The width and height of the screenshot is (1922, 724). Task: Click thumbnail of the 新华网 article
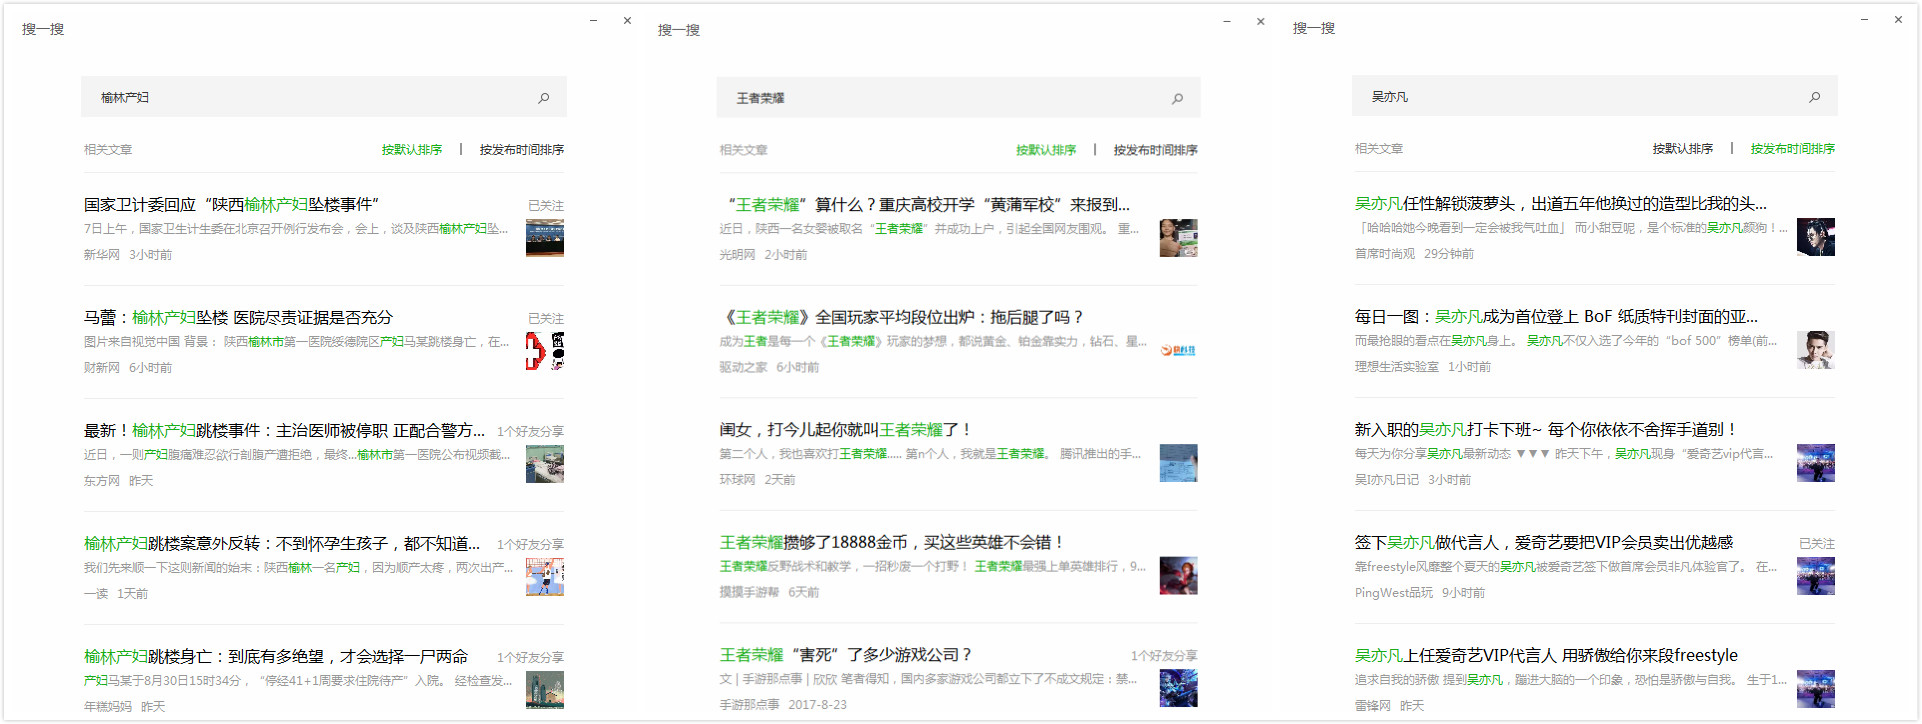point(545,238)
